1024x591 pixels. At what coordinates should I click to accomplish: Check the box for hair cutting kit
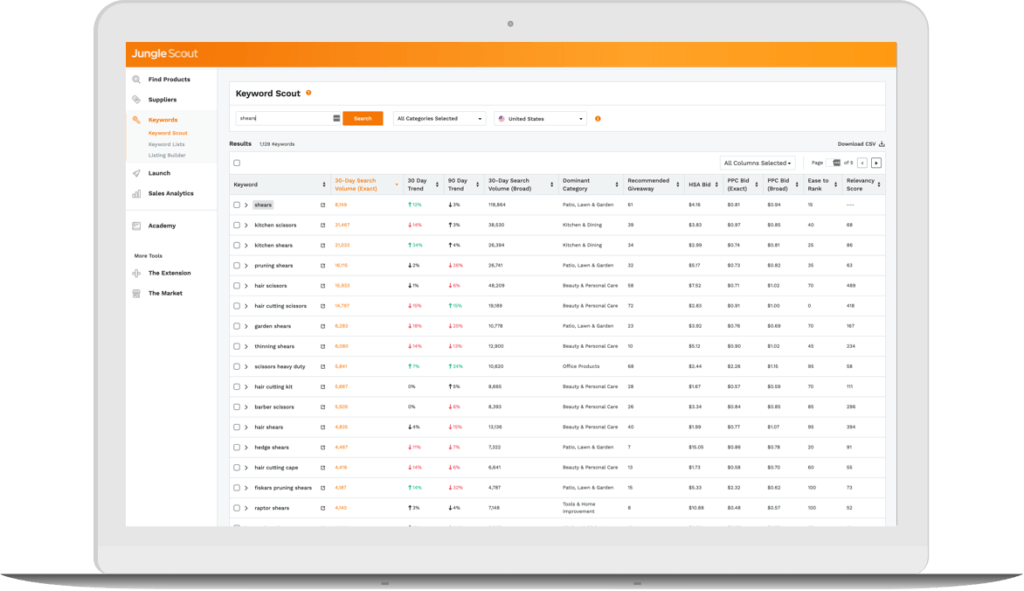[237, 387]
